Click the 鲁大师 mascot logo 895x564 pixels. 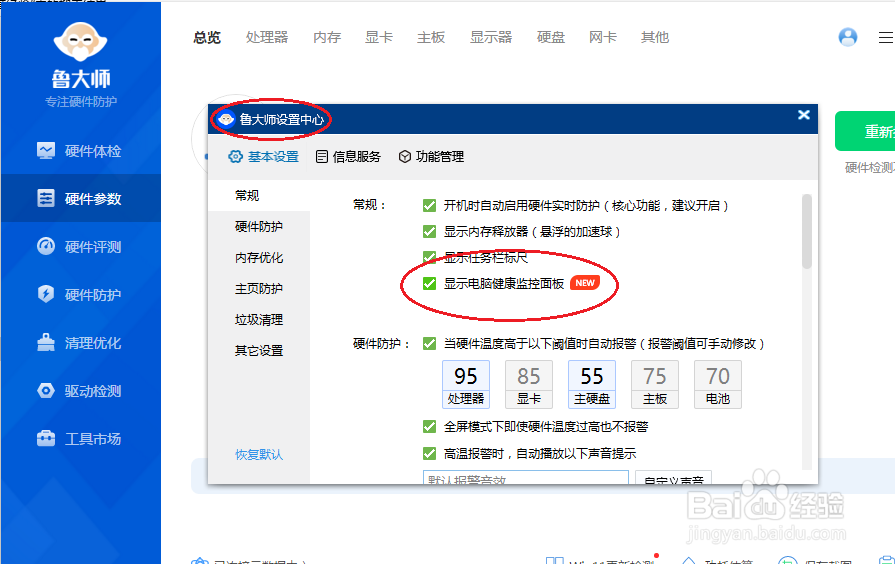80,42
